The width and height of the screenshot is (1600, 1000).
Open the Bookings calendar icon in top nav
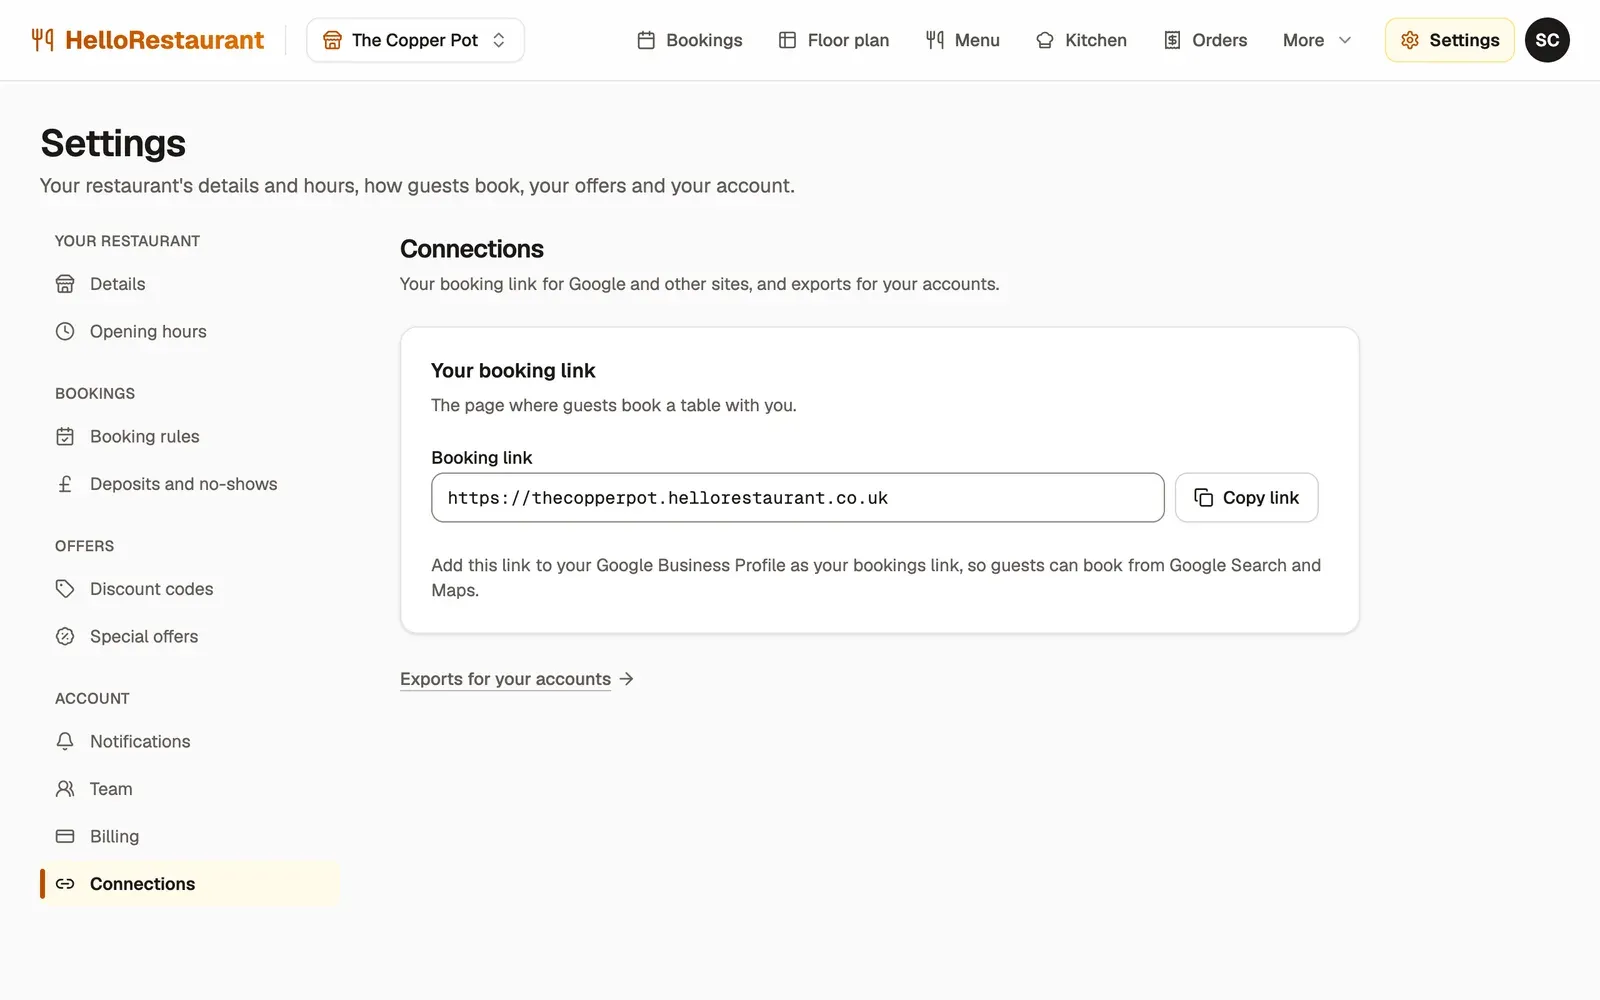tap(646, 40)
